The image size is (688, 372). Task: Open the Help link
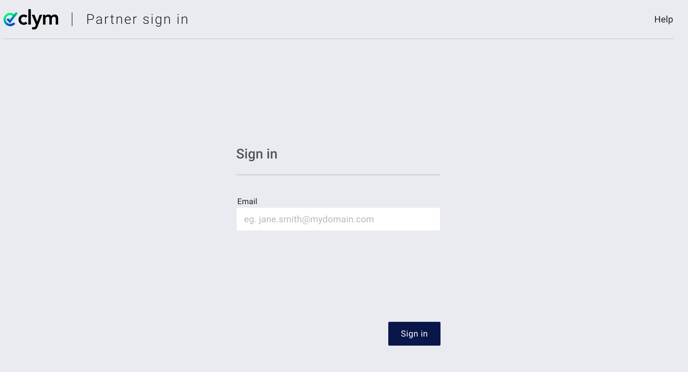[x=663, y=19]
